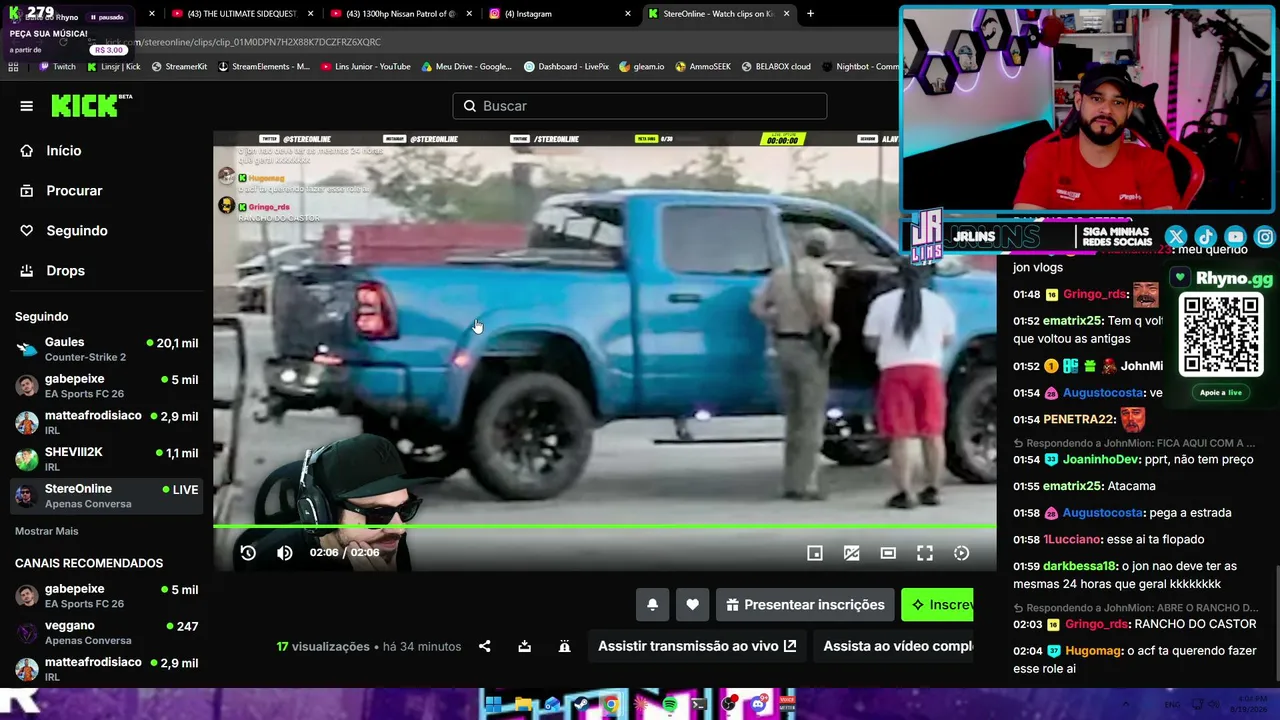This screenshot has height=720, width=1280.
Task: Open Discord from the taskbar
Action: point(757,705)
